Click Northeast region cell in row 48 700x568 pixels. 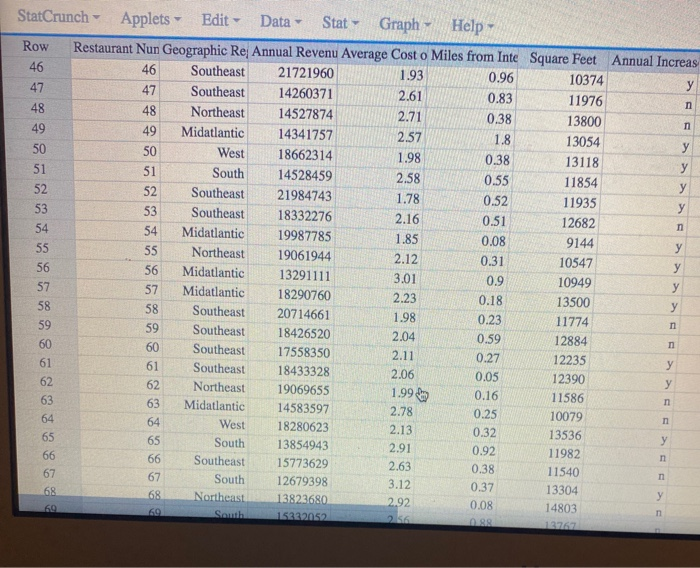(x=217, y=112)
